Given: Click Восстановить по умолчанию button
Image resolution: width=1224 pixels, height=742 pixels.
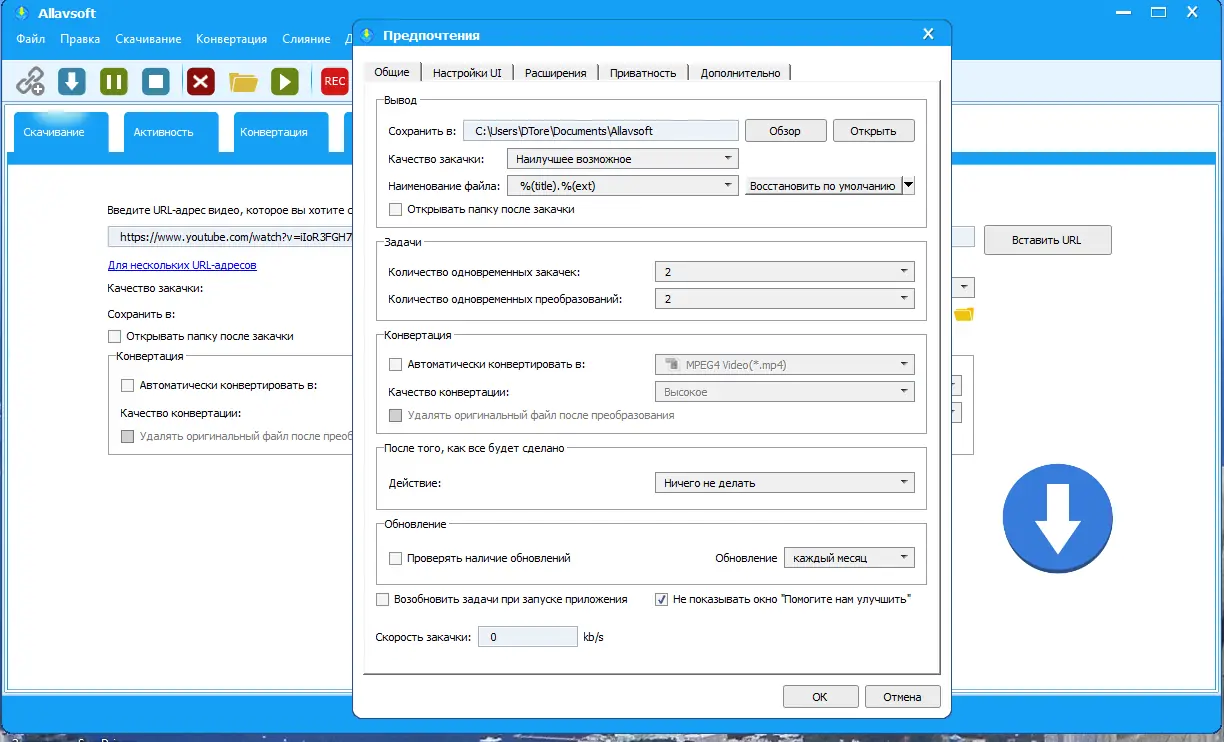Looking at the screenshot, I should [823, 185].
